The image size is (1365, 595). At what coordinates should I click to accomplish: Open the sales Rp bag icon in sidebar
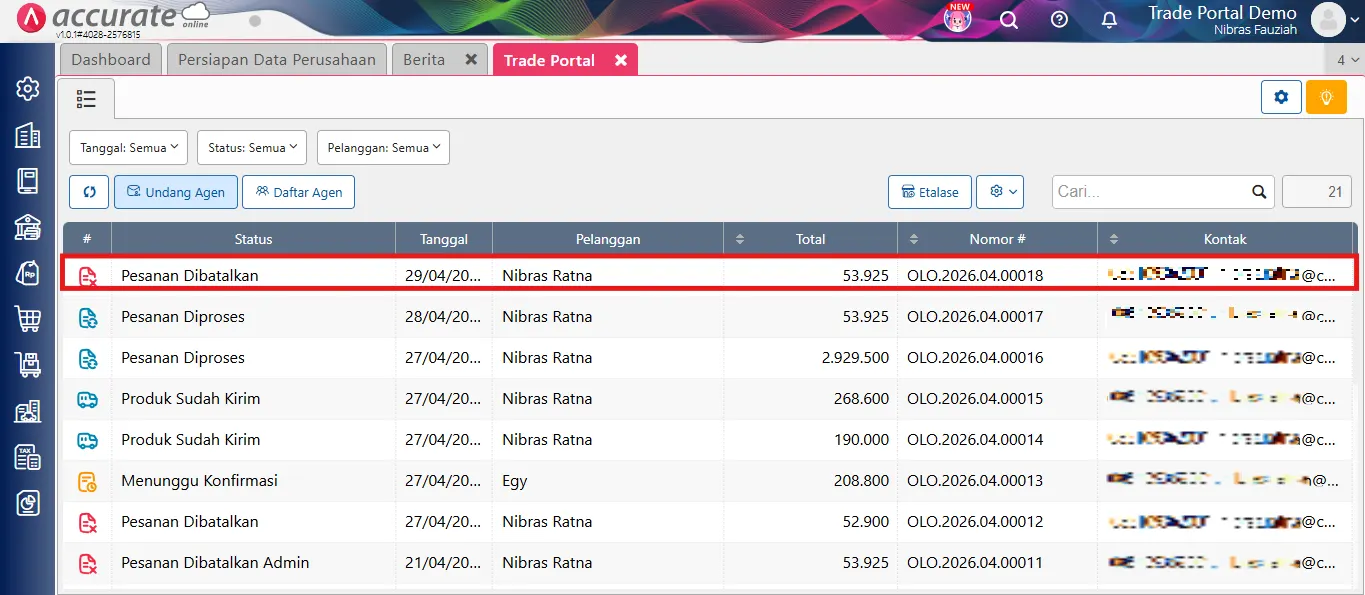pyautogui.click(x=28, y=273)
